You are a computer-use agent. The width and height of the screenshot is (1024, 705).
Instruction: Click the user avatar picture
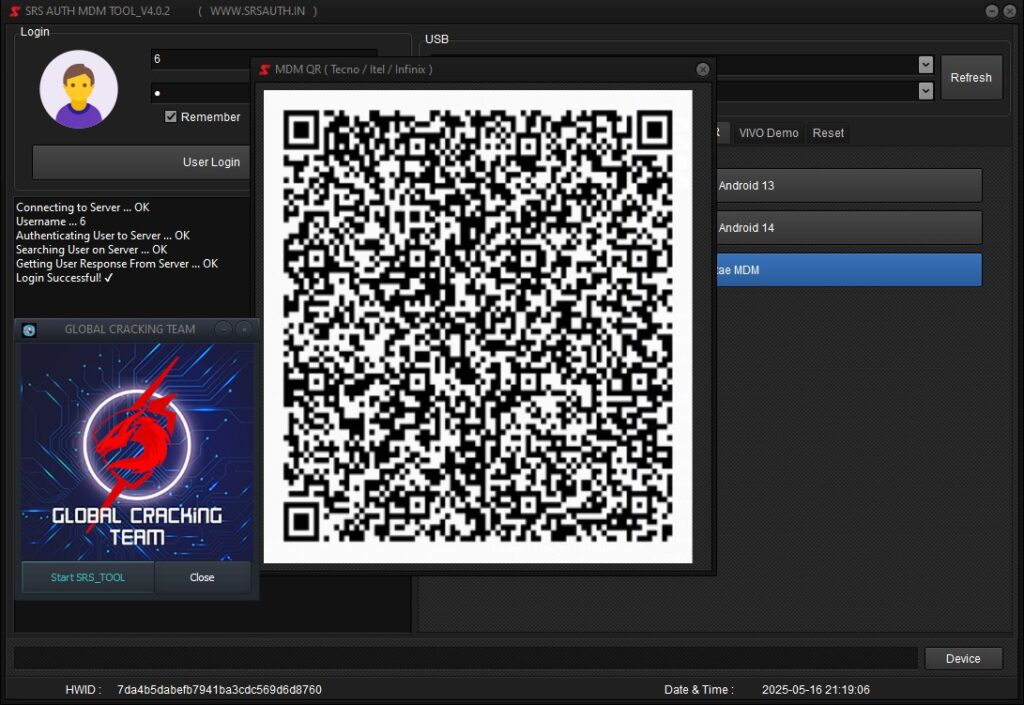point(78,89)
